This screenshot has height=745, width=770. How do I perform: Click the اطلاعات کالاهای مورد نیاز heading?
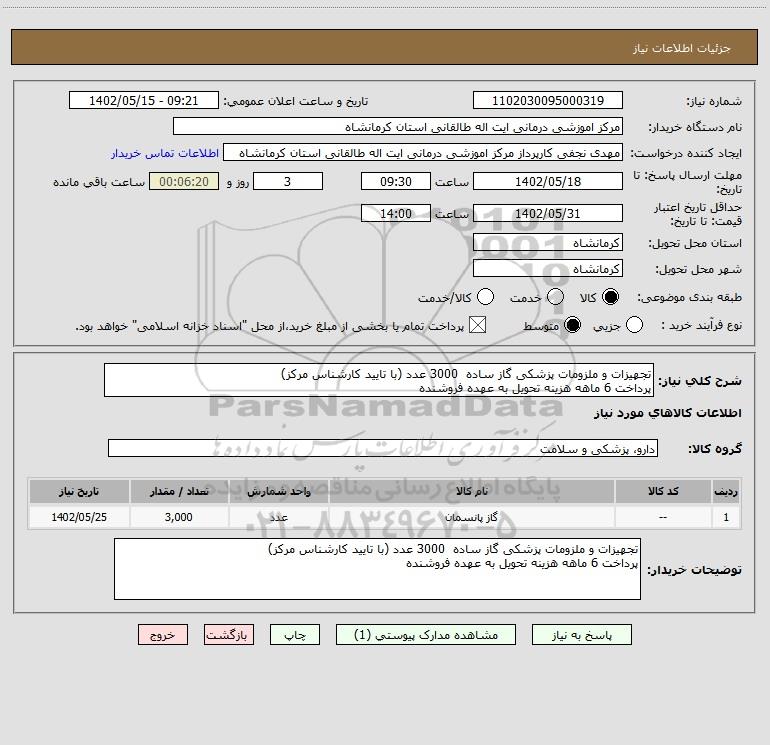pyautogui.click(x=667, y=413)
